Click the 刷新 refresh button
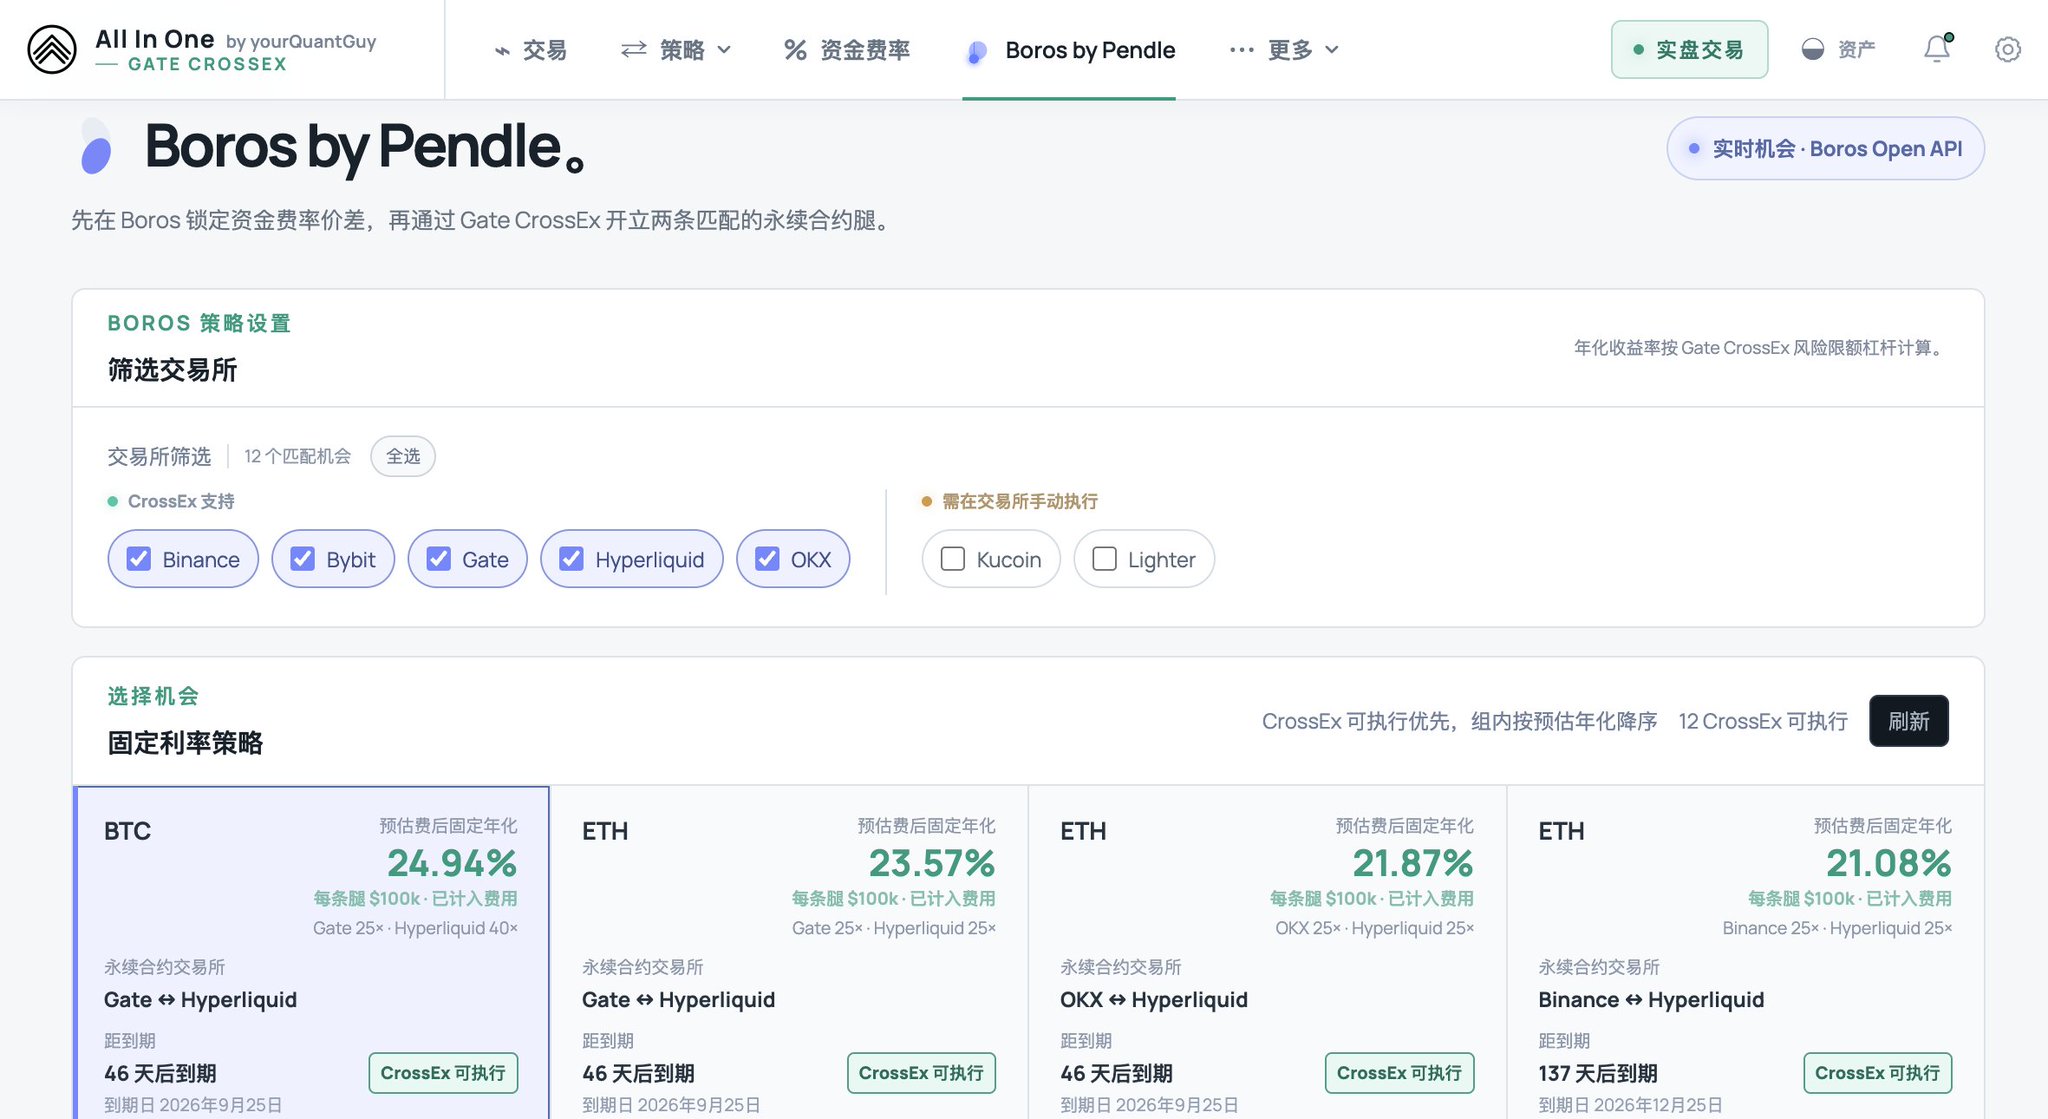2048x1119 pixels. pos(1908,721)
